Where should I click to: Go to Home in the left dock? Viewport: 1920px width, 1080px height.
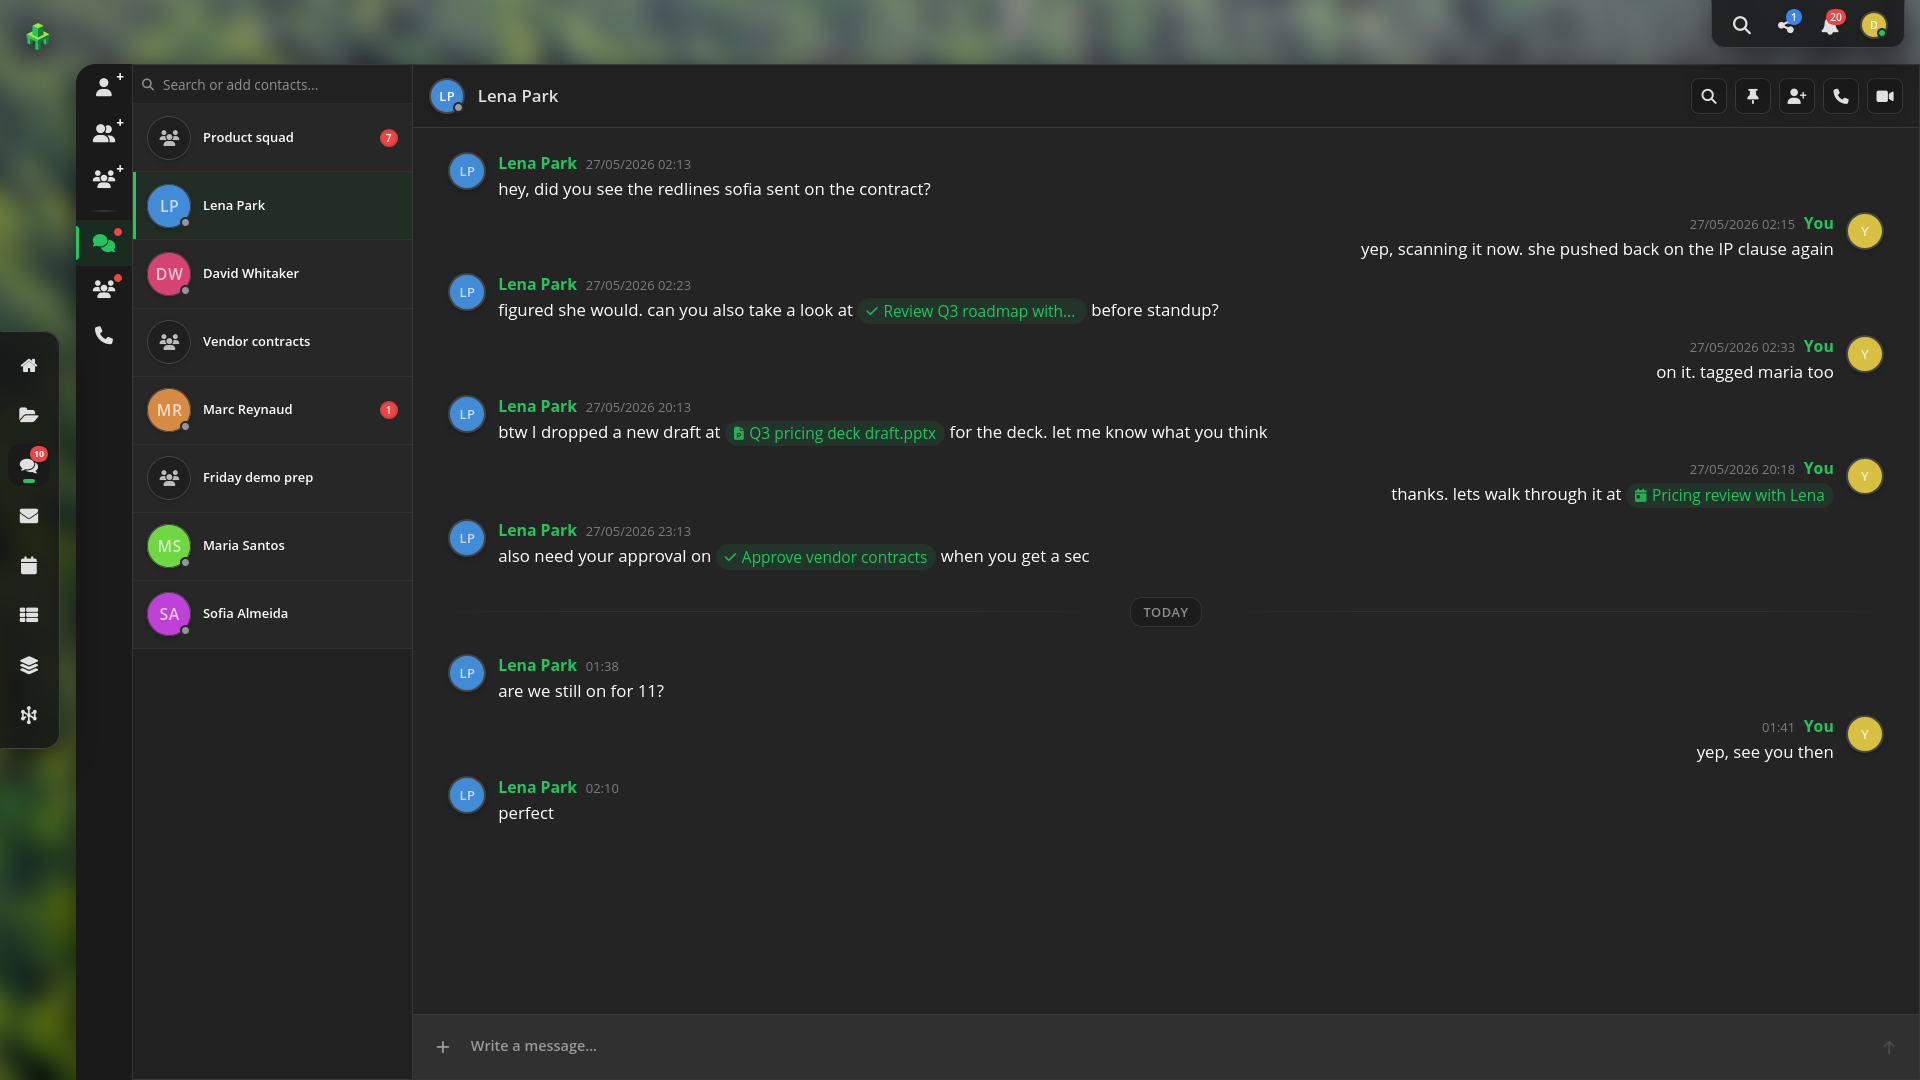29,366
